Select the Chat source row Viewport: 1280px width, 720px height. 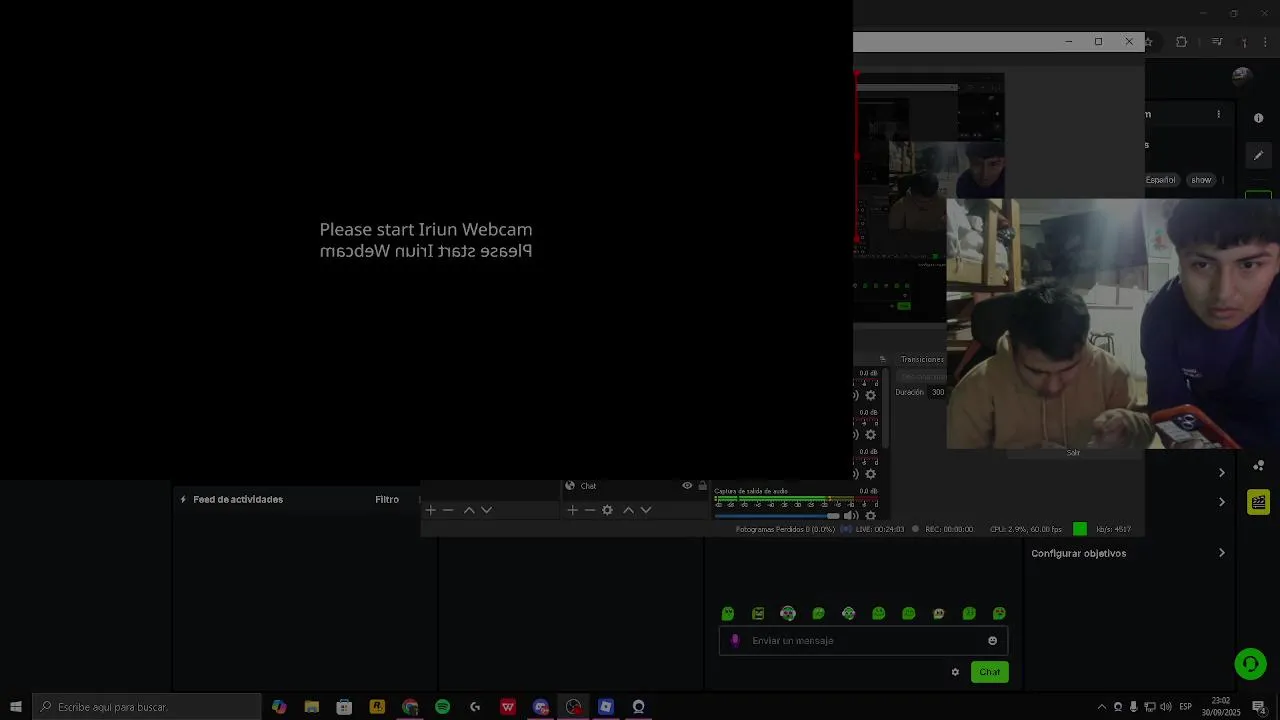(635, 486)
